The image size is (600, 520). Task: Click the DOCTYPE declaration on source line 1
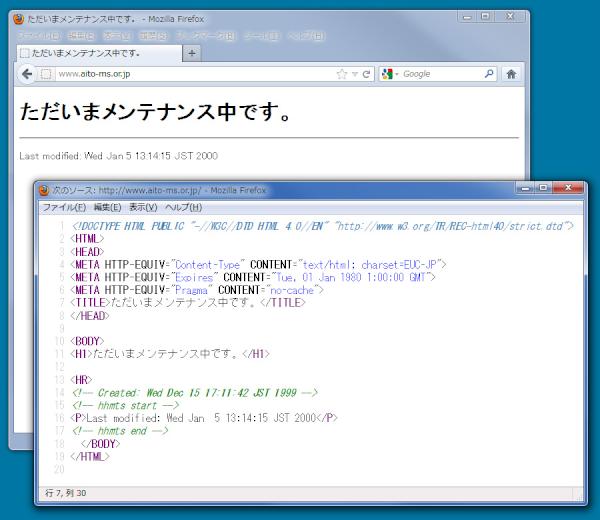pyautogui.click(x=322, y=226)
